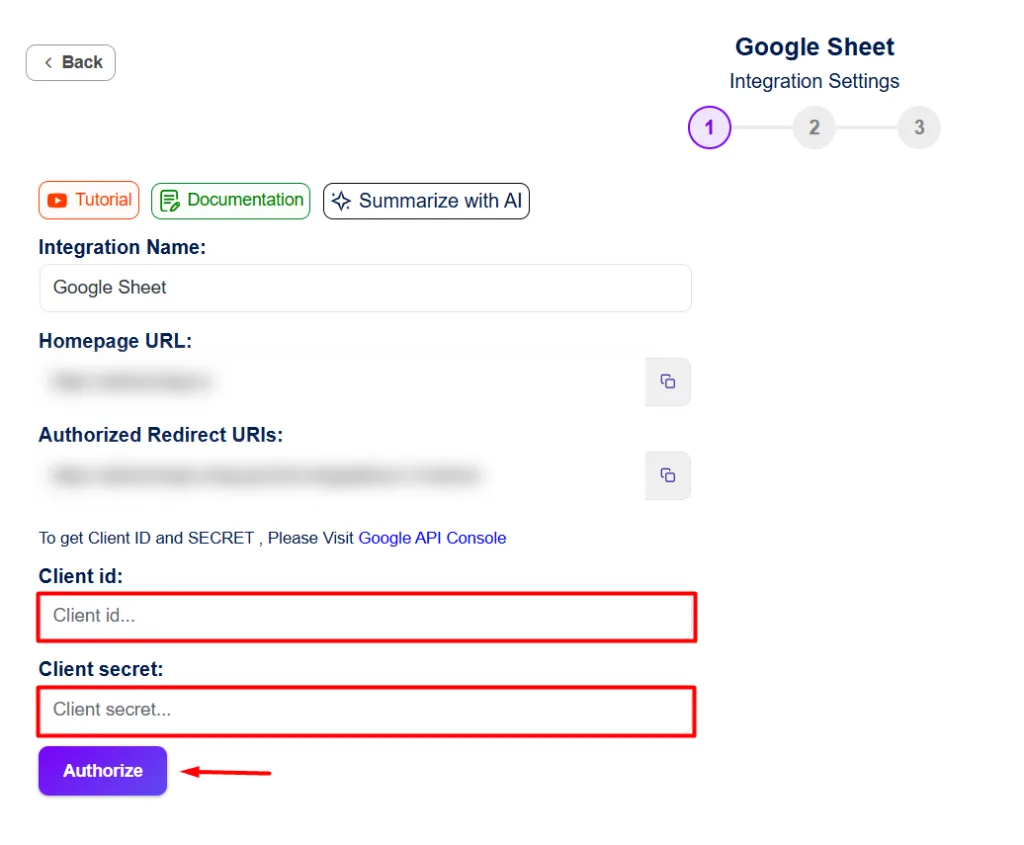
Task: Focus the Integration Name field
Action: coord(365,288)
